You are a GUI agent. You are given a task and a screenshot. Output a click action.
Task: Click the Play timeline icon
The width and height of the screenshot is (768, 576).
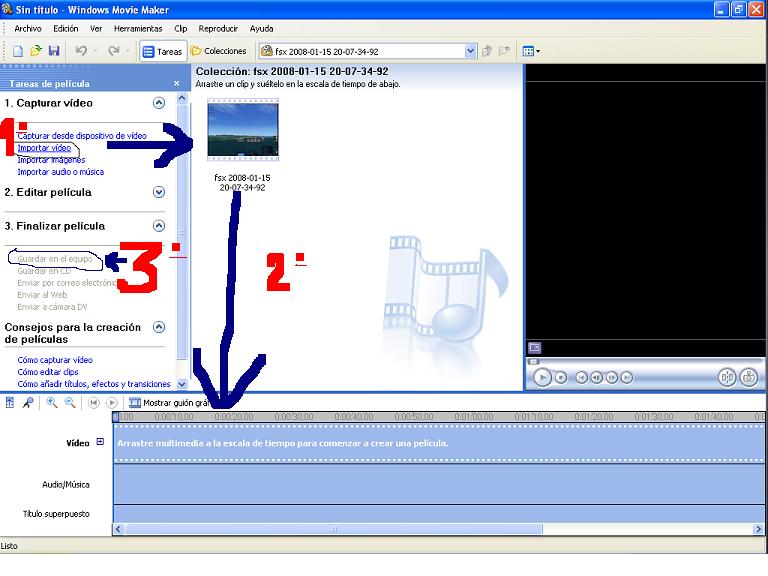[x=112, y=403]
